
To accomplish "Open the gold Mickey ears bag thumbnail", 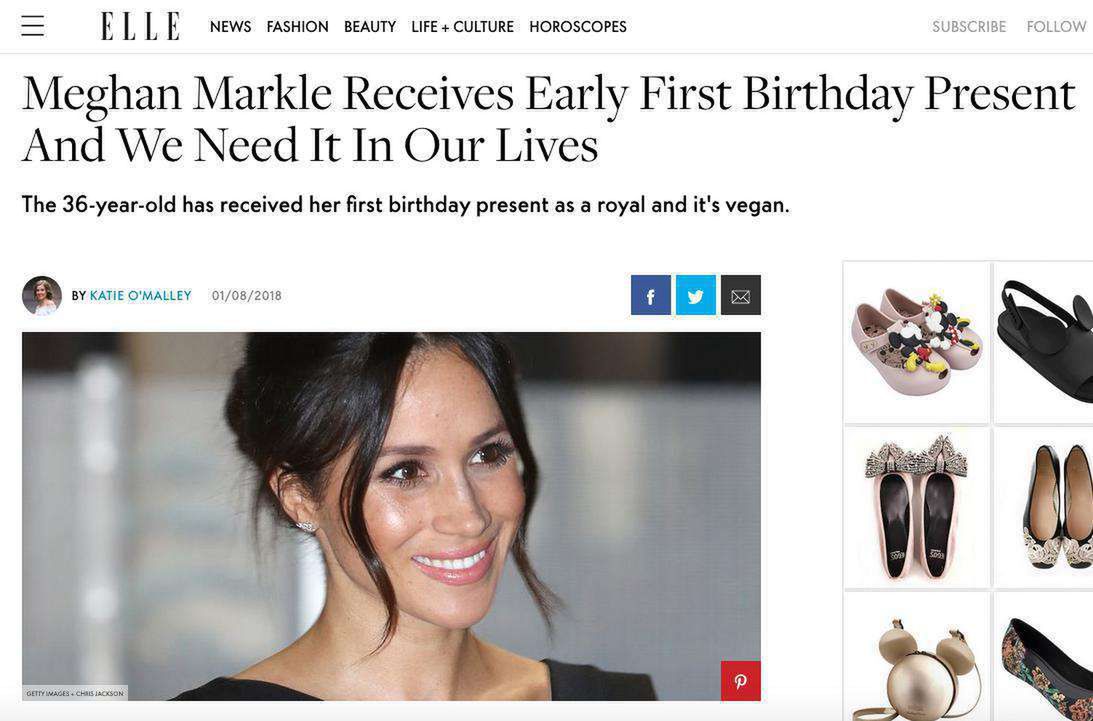I will tap(916, 660).
